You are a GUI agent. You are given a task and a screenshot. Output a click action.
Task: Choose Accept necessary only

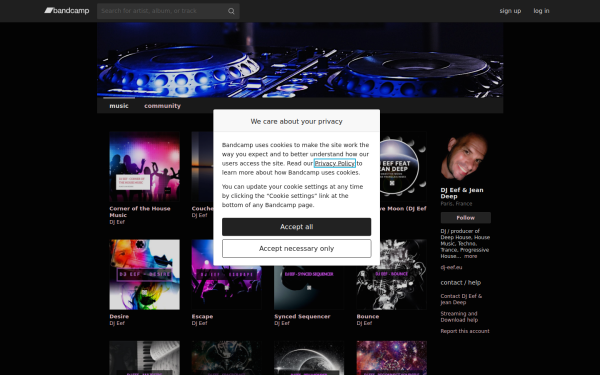297,249
